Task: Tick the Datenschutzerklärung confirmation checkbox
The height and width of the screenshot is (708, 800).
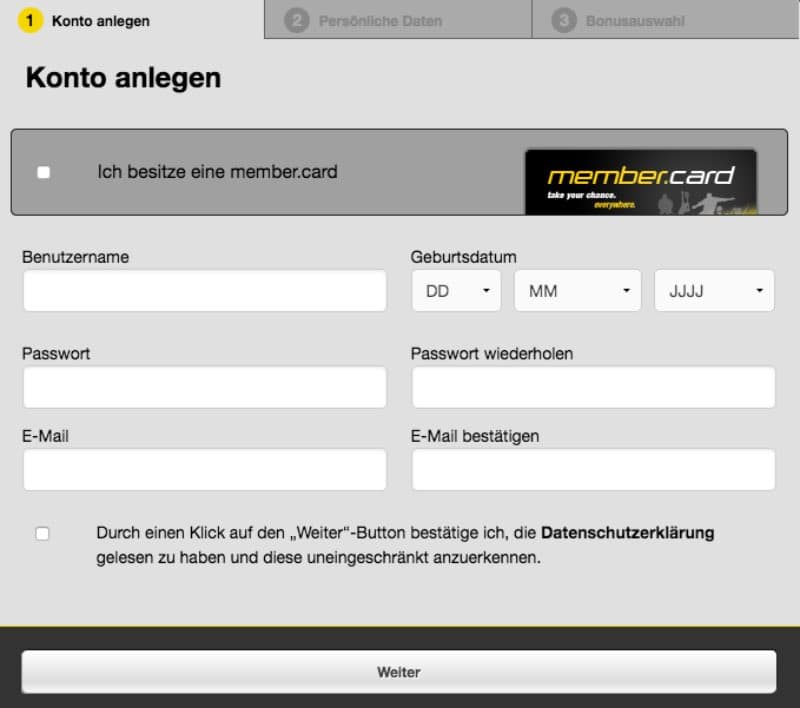Action: tap(42, 534)
